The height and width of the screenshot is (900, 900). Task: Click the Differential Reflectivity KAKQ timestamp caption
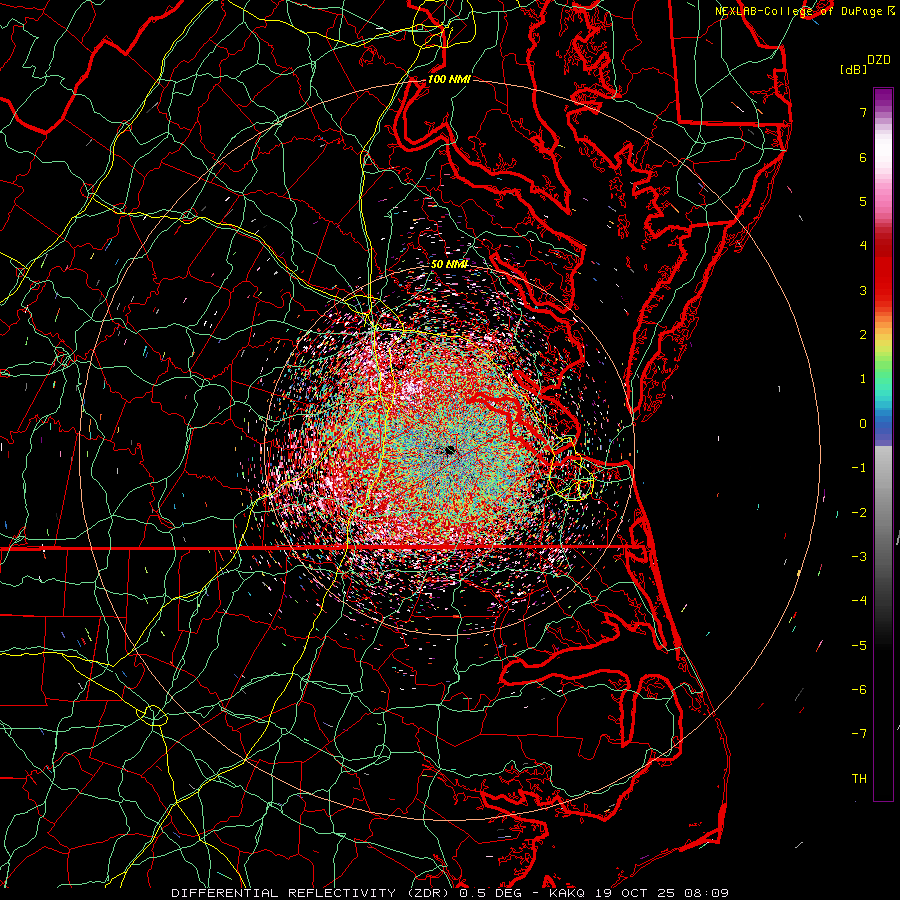pos(450,893)
